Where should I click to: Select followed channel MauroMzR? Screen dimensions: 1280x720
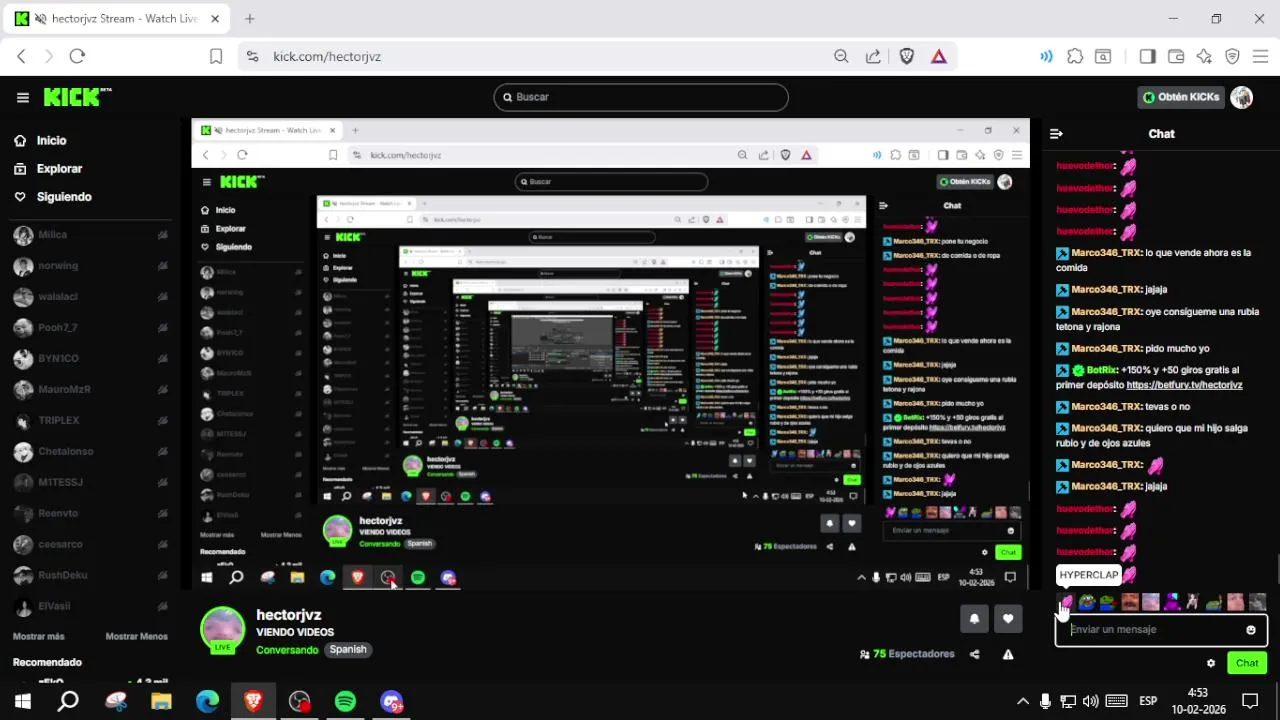pyautogui.click(x=90, y=390)
